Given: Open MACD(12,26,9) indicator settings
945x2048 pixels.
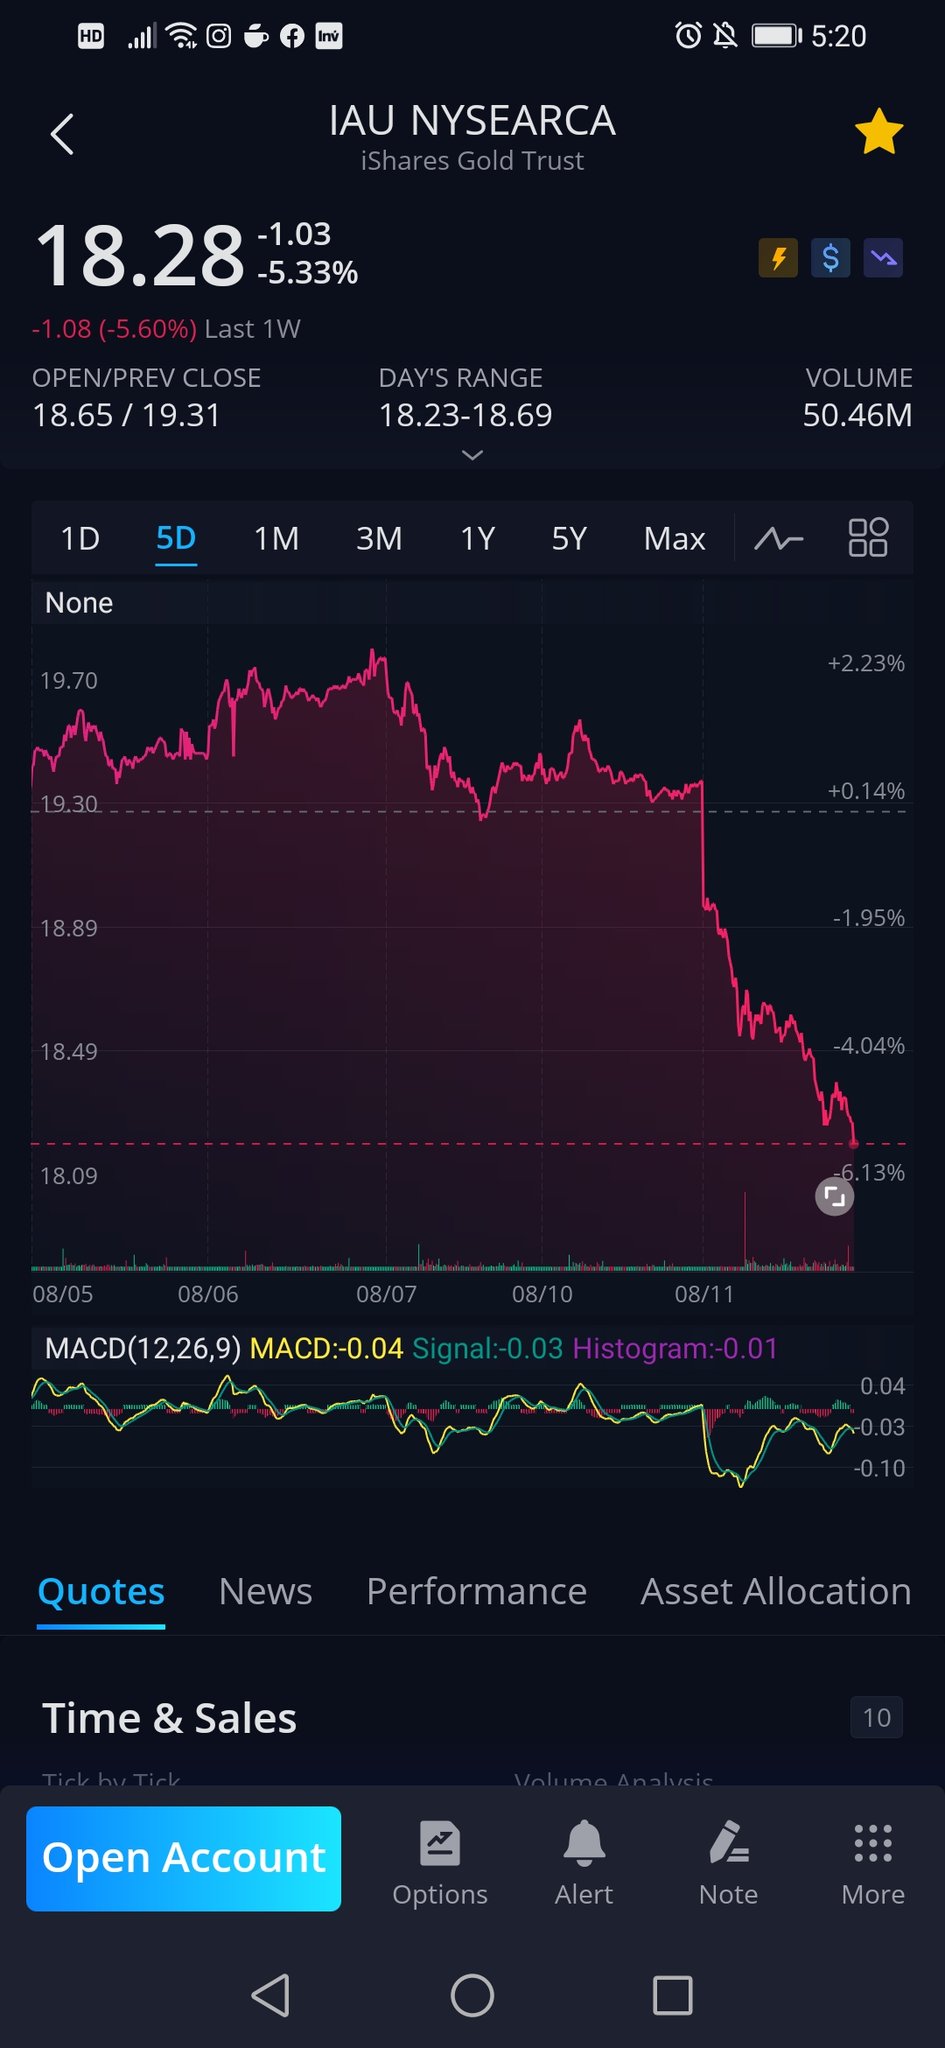Looking at the screenshot, I should [x=143, y=1348].
